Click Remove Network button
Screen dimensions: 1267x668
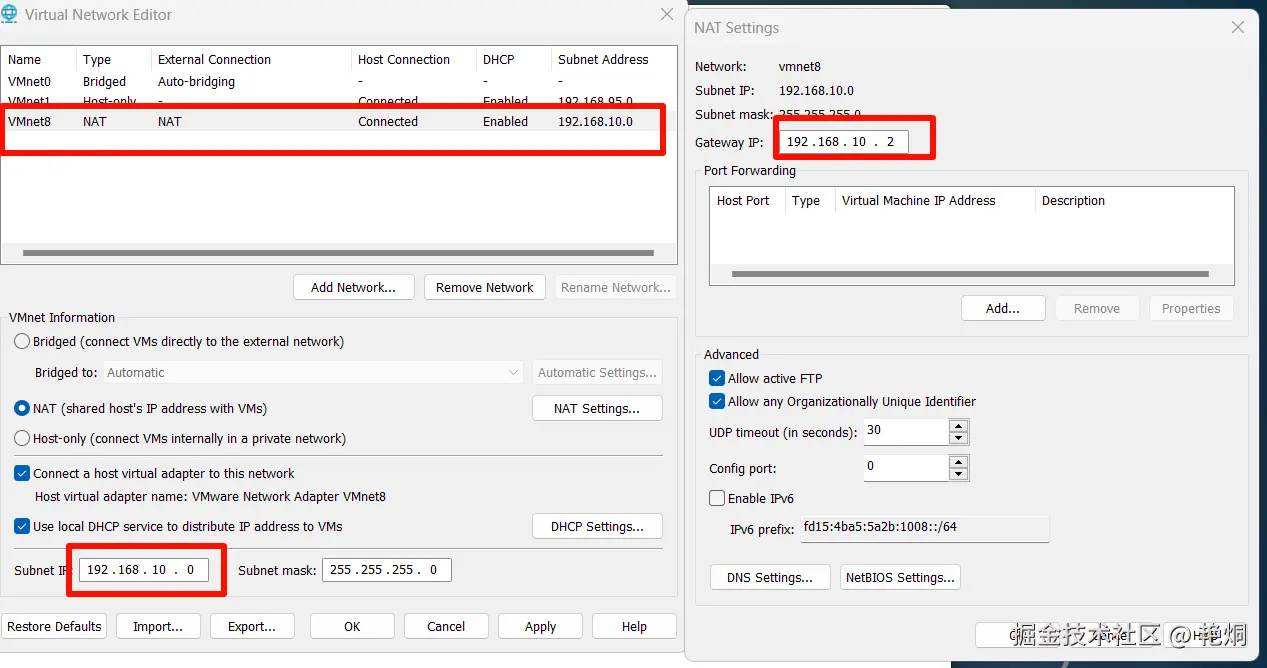pos(485,287)
